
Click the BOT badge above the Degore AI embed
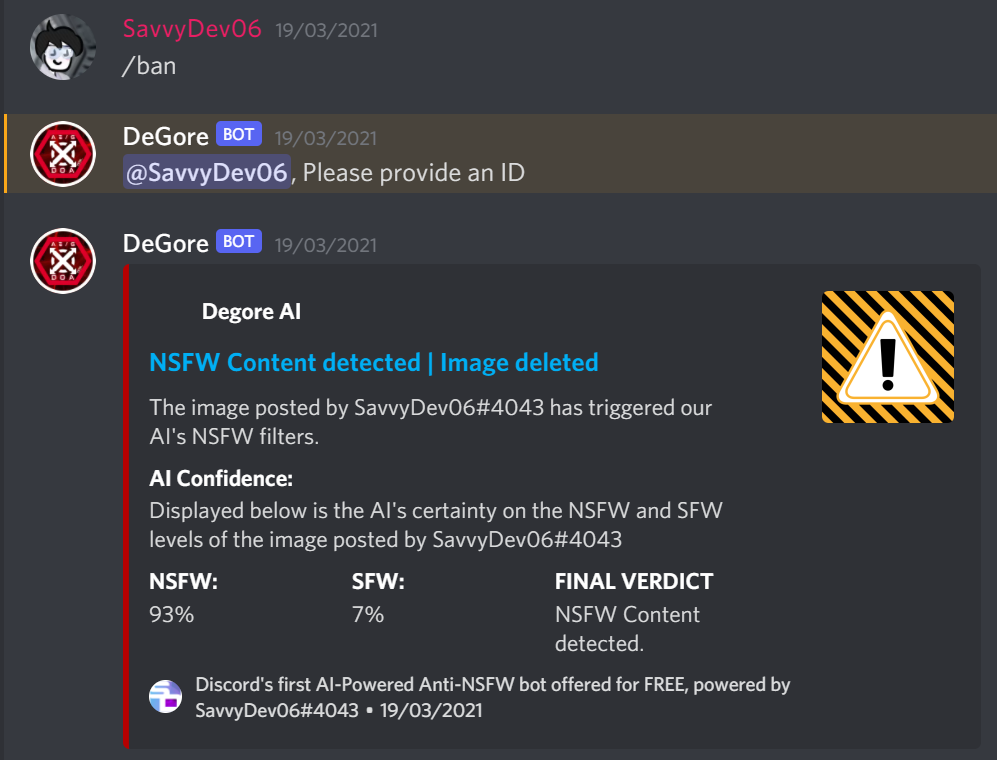(x=238, y=241)
